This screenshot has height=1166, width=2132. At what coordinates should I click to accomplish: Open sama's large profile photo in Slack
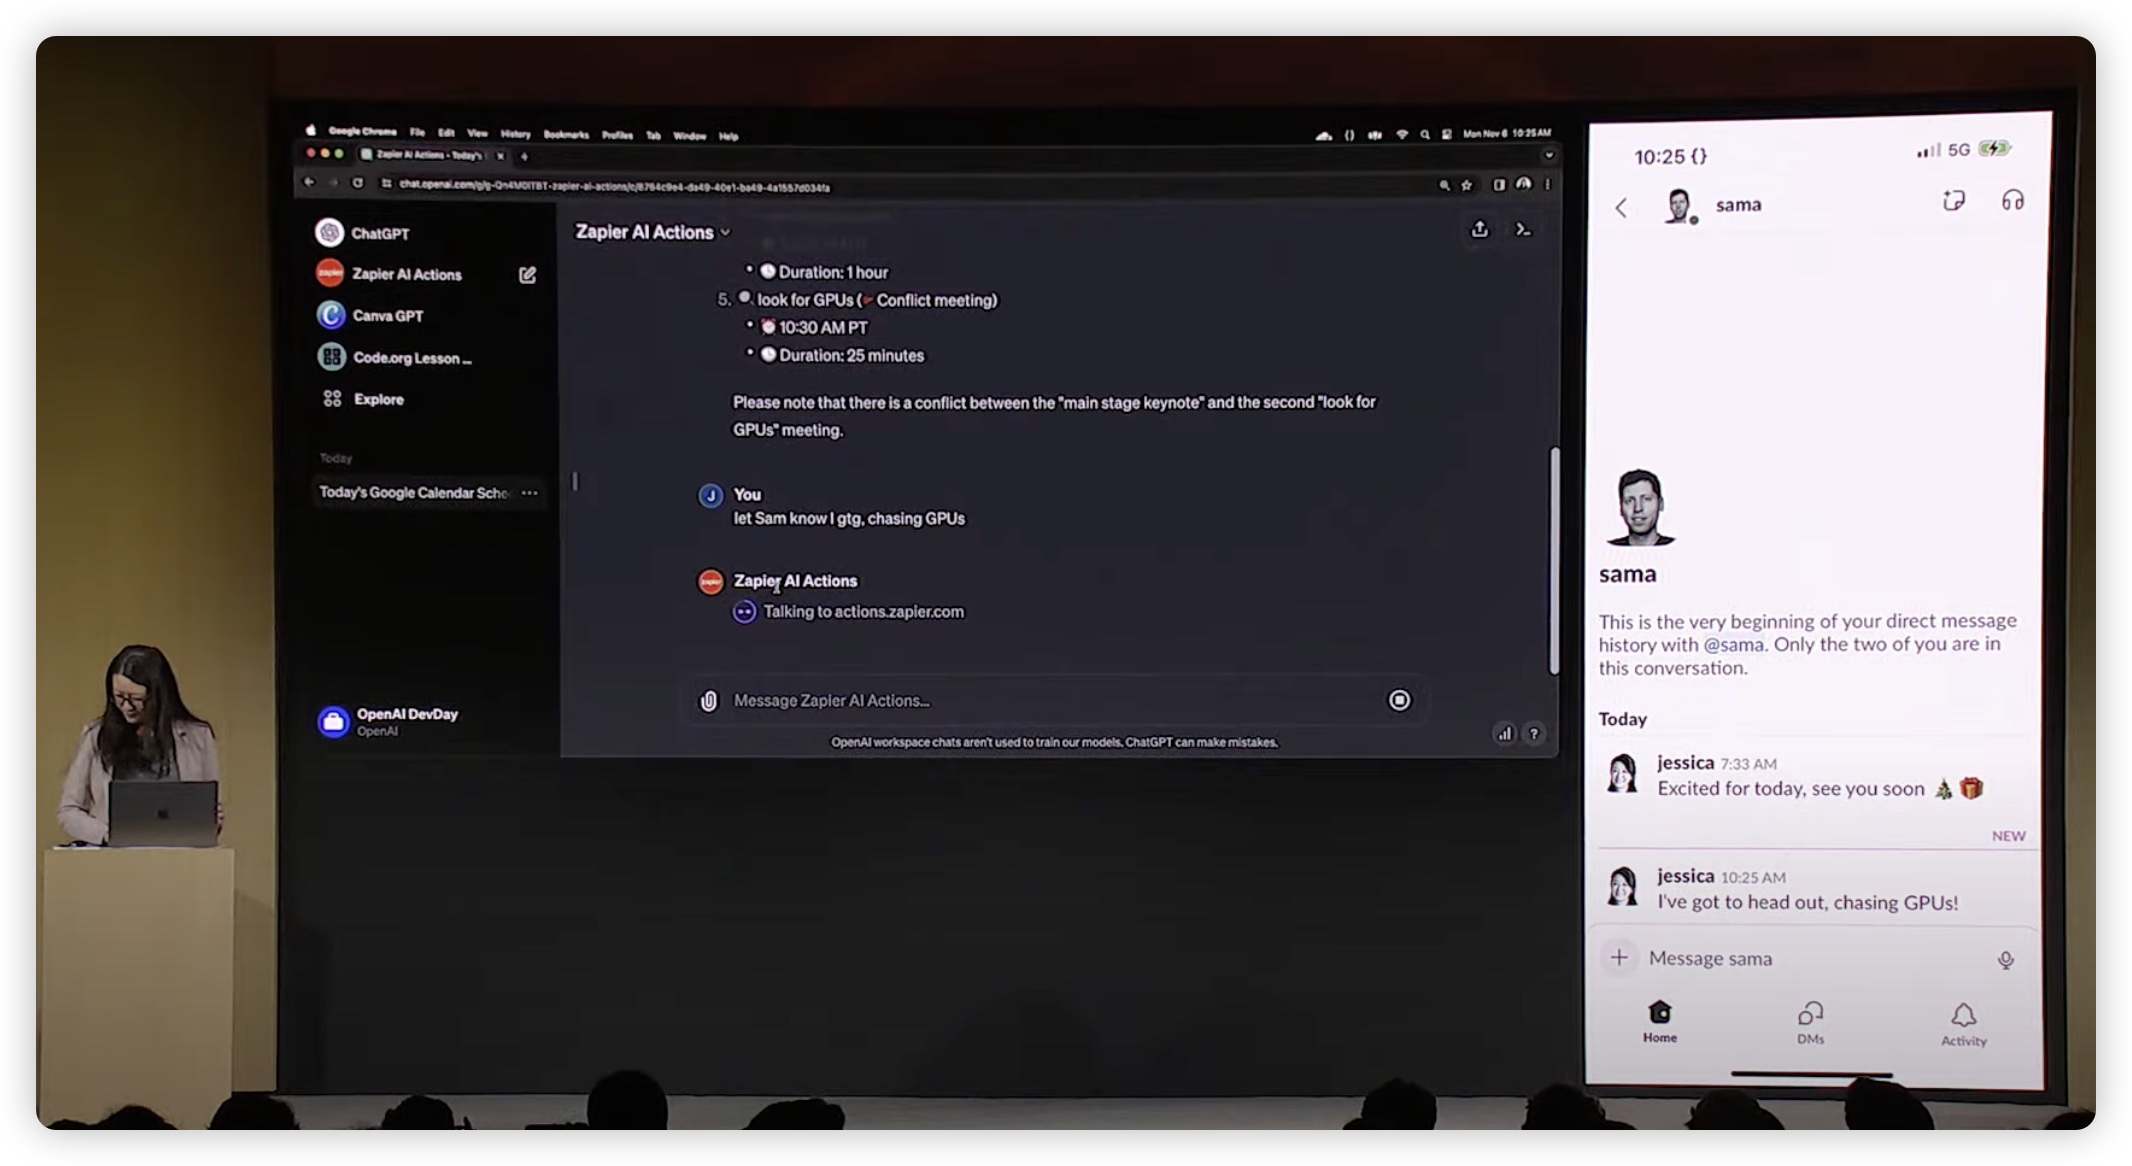[x=1640, y=507]
